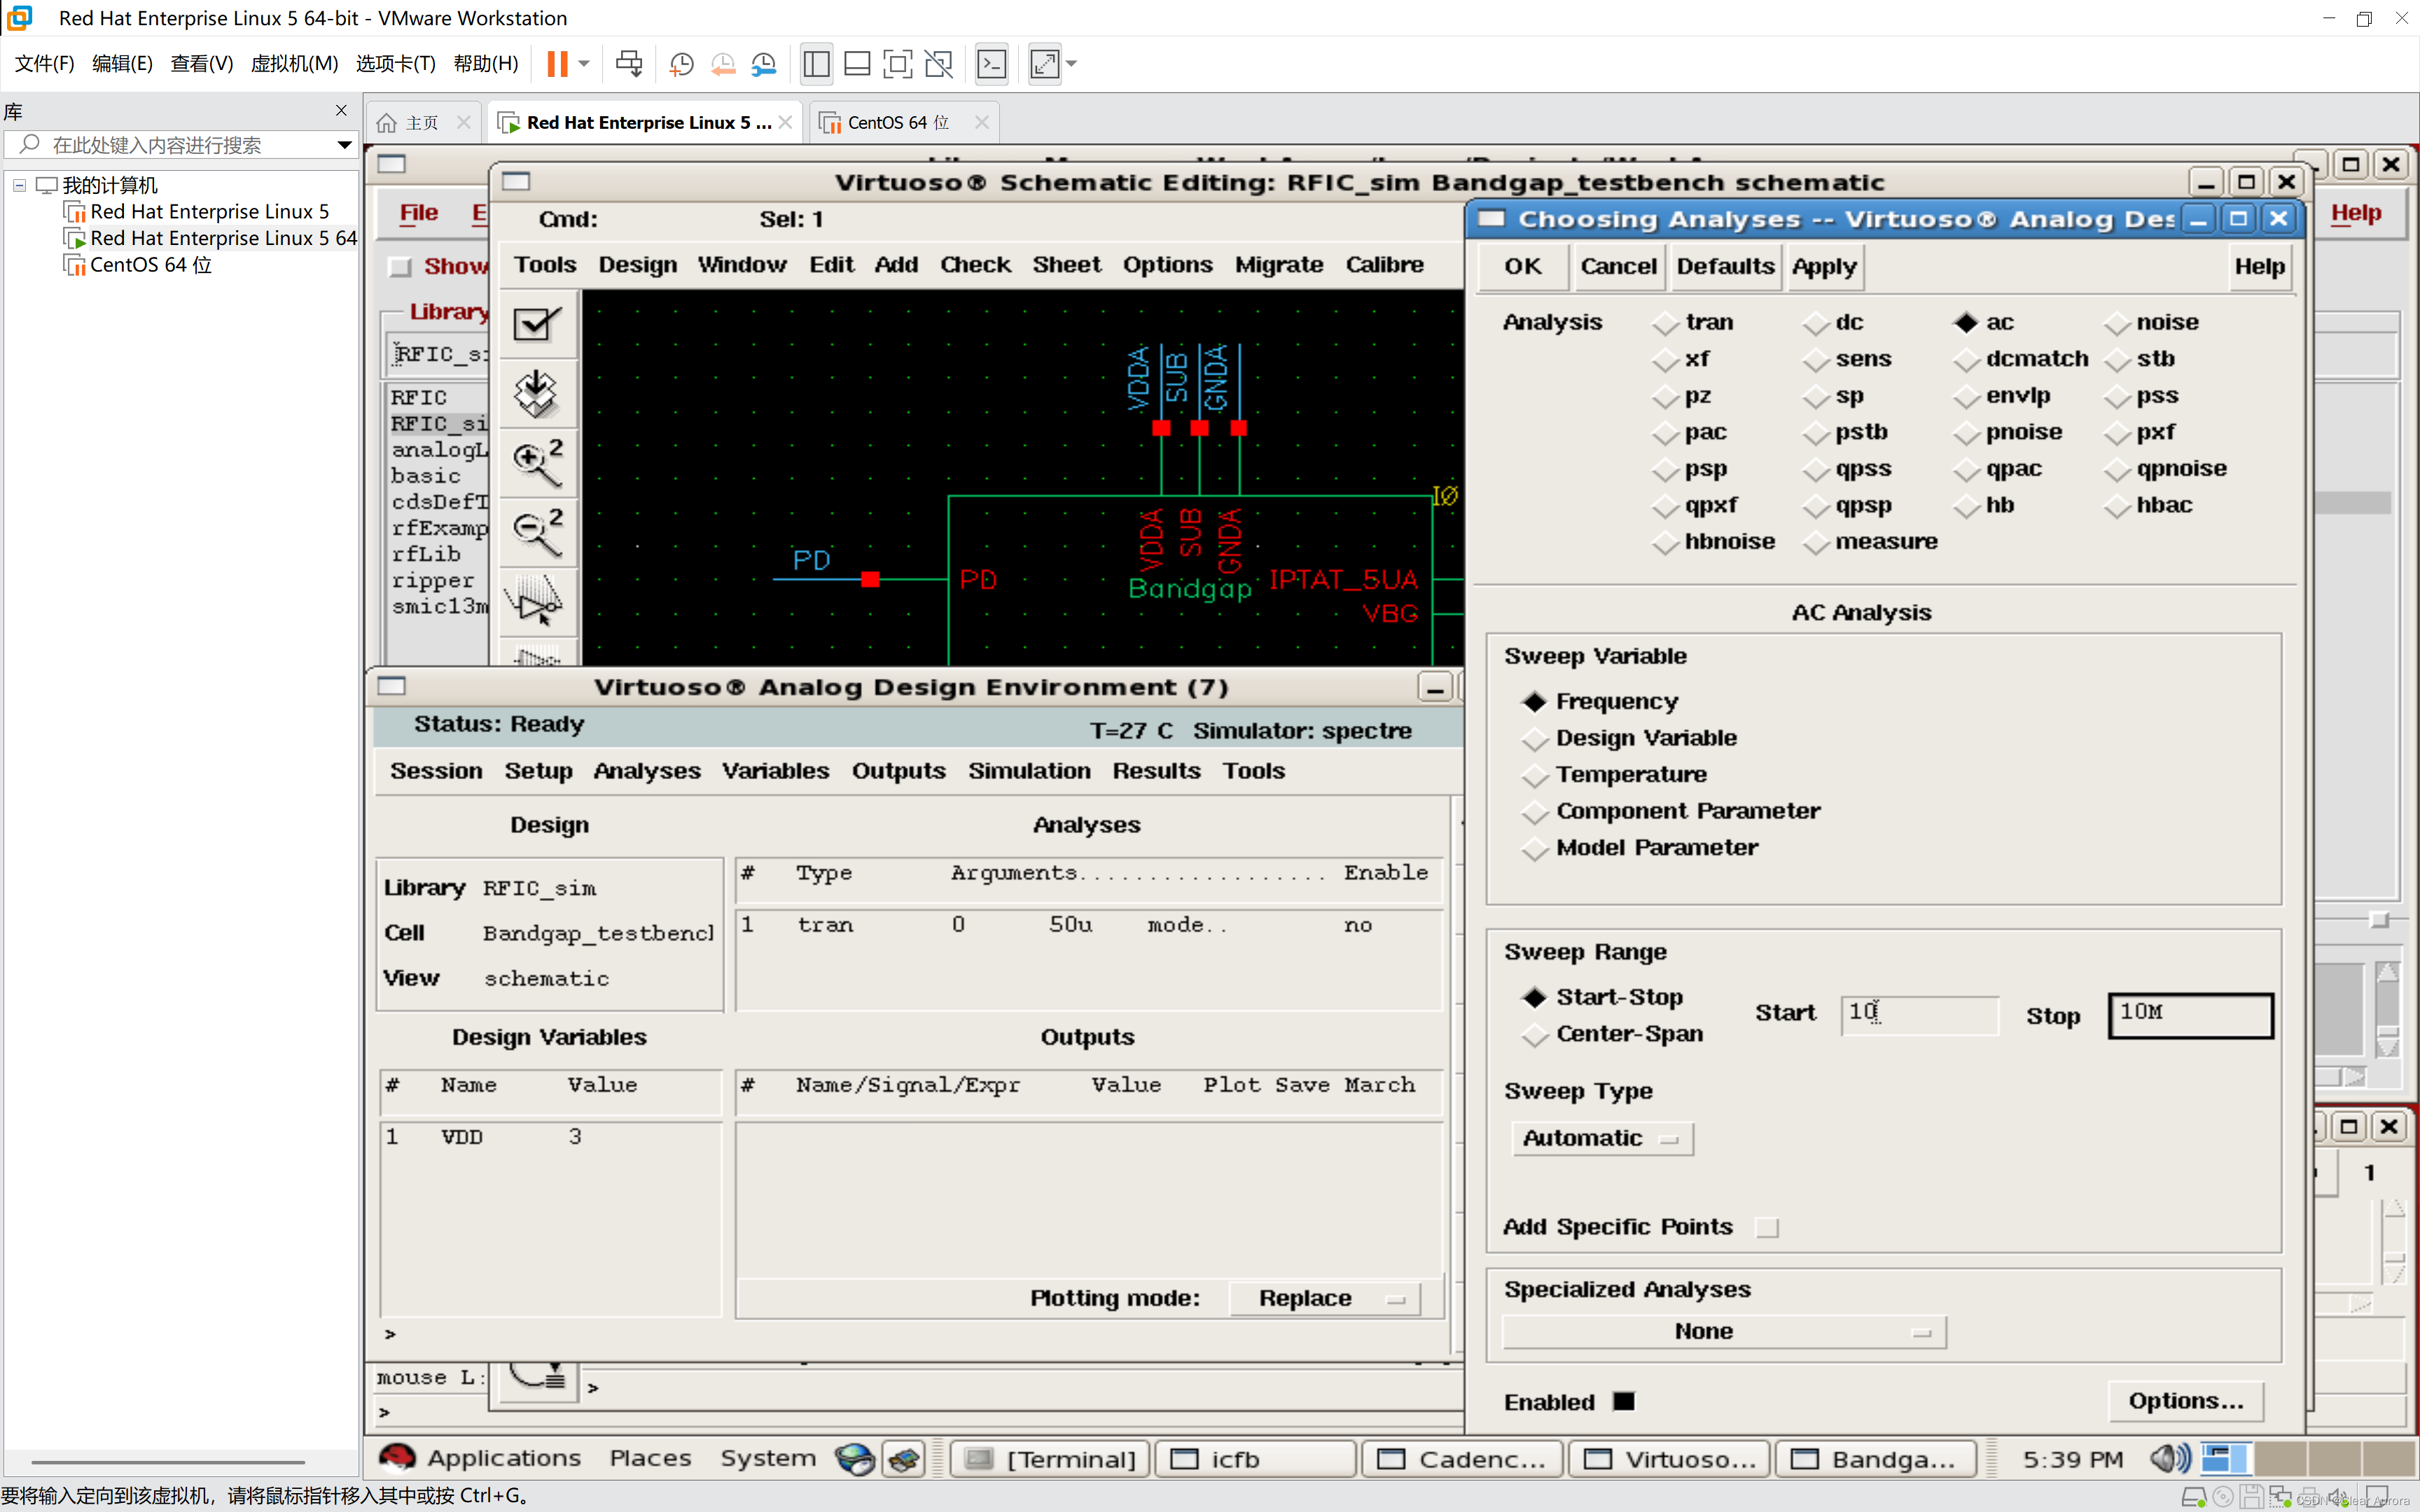Screen dimensions: 2420x1512
Task: Click the Options... button
Action: click(x=2185, y=1401)
